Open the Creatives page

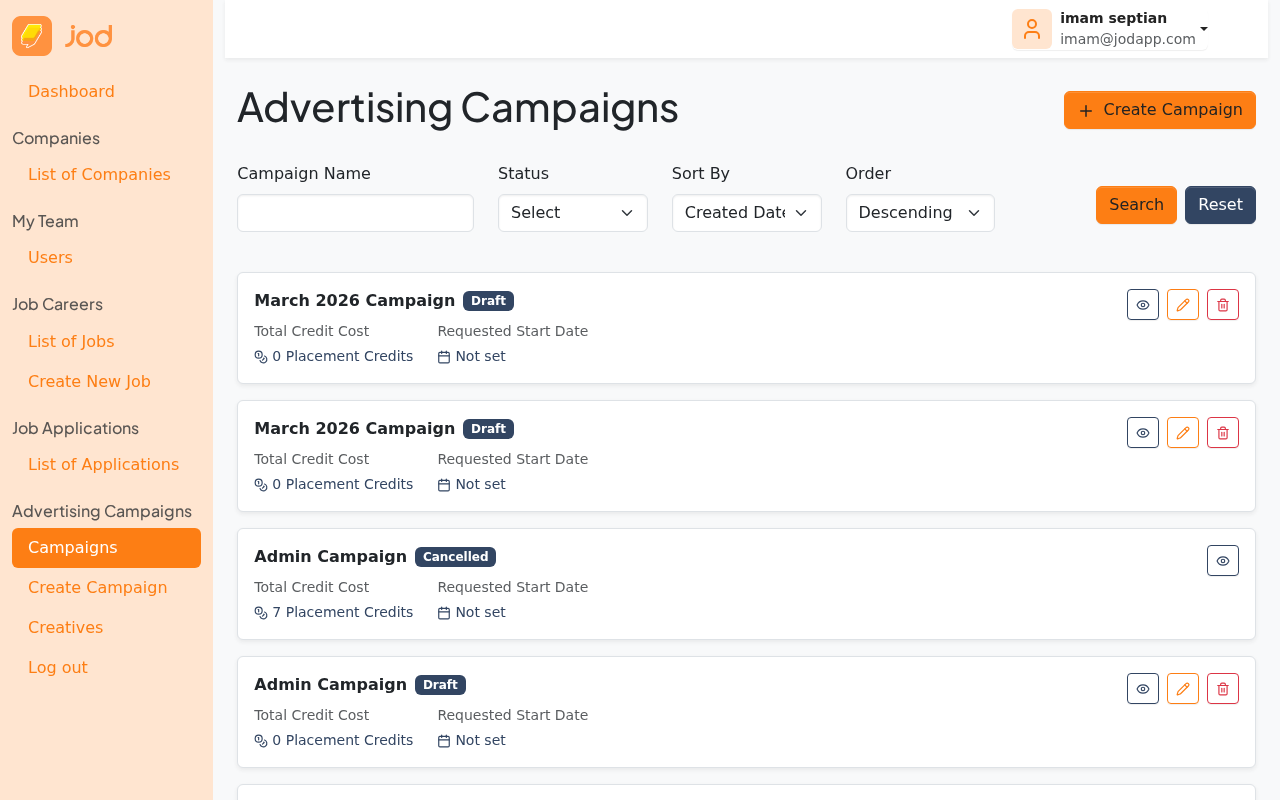[x=65, y=627]
